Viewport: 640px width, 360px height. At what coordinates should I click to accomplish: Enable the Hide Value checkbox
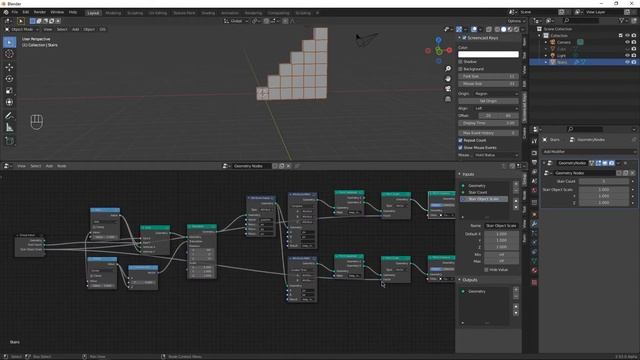486,270
